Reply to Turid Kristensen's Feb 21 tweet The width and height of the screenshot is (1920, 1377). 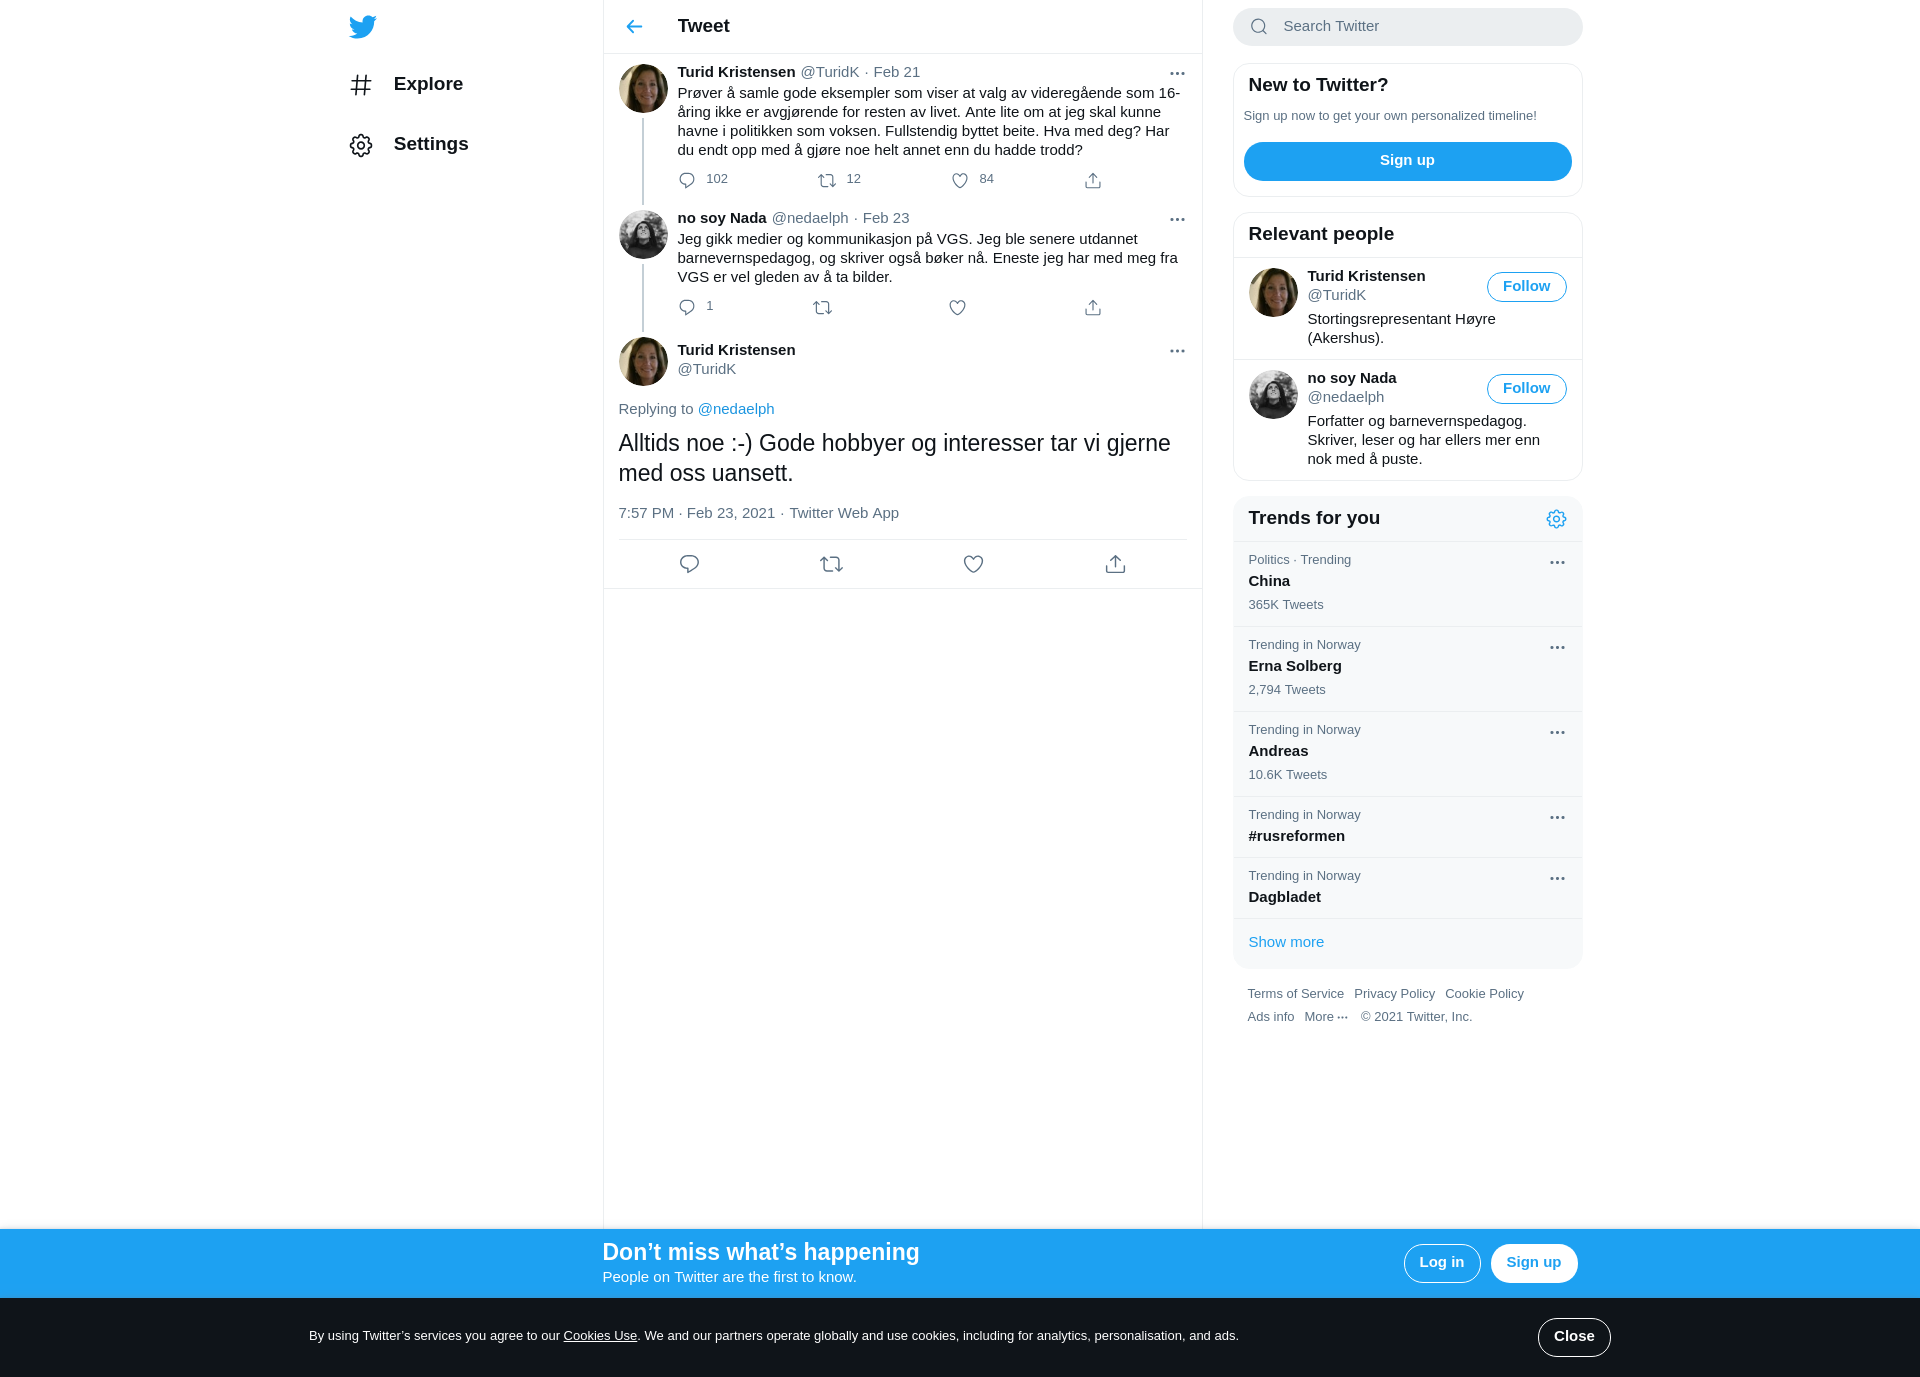pyautogui.click(x=687, y=180)
